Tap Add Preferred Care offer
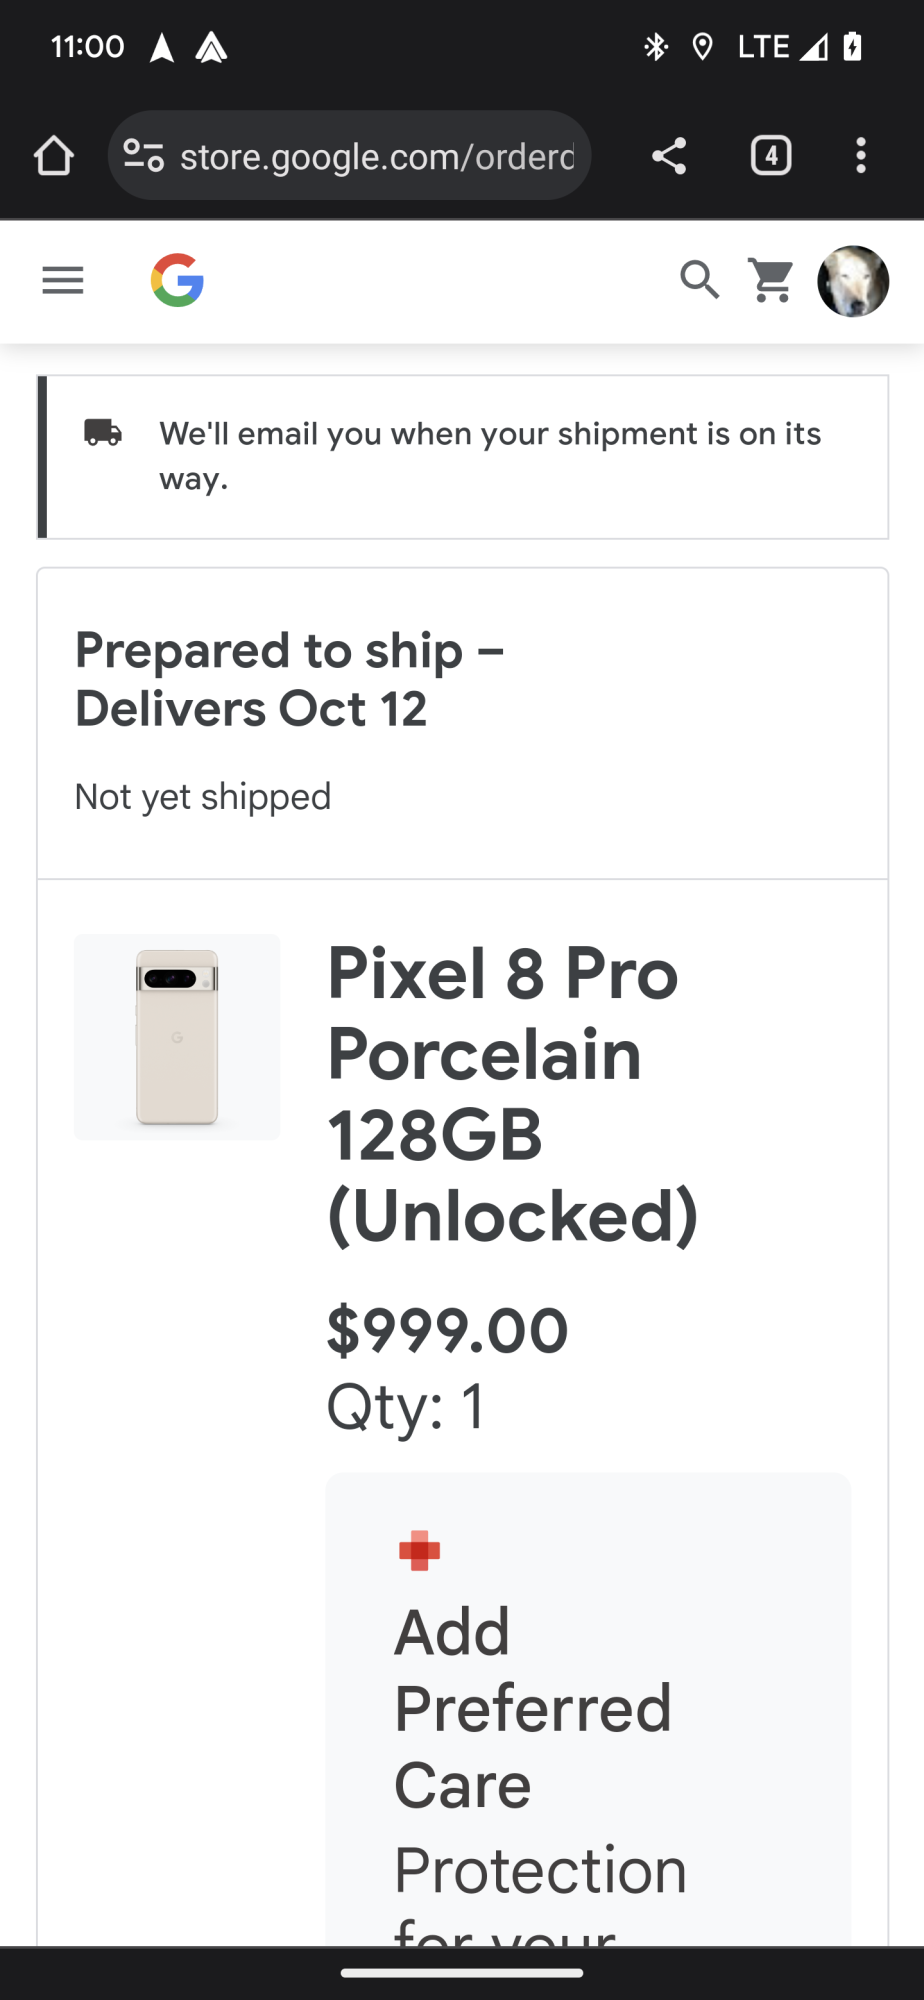Image resolution: width=924 pixels, height=2000 pixels. (x=532, y=1708)
